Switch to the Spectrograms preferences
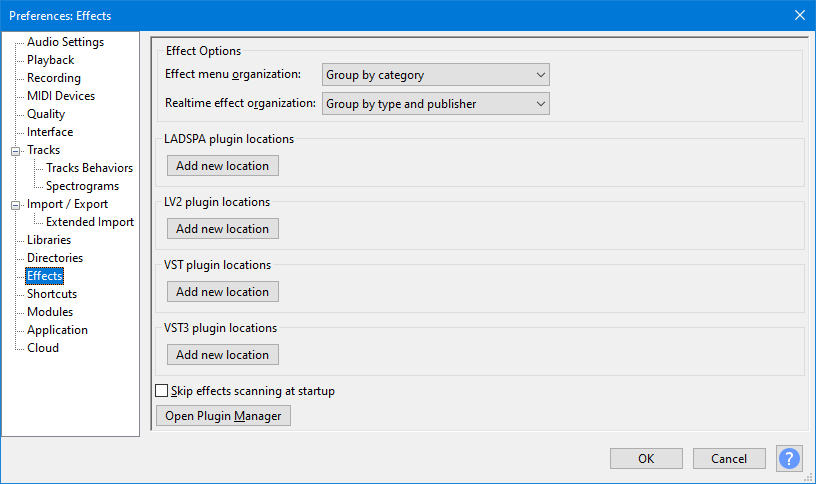Image resolution: width=816 pixels, height=484 pixels. click(x=82, y=186)
